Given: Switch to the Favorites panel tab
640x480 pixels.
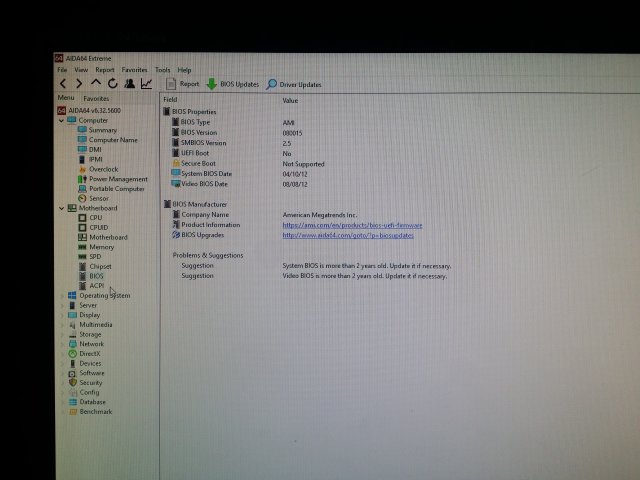Looking at the screenshot, I should (x=96, y=99).
